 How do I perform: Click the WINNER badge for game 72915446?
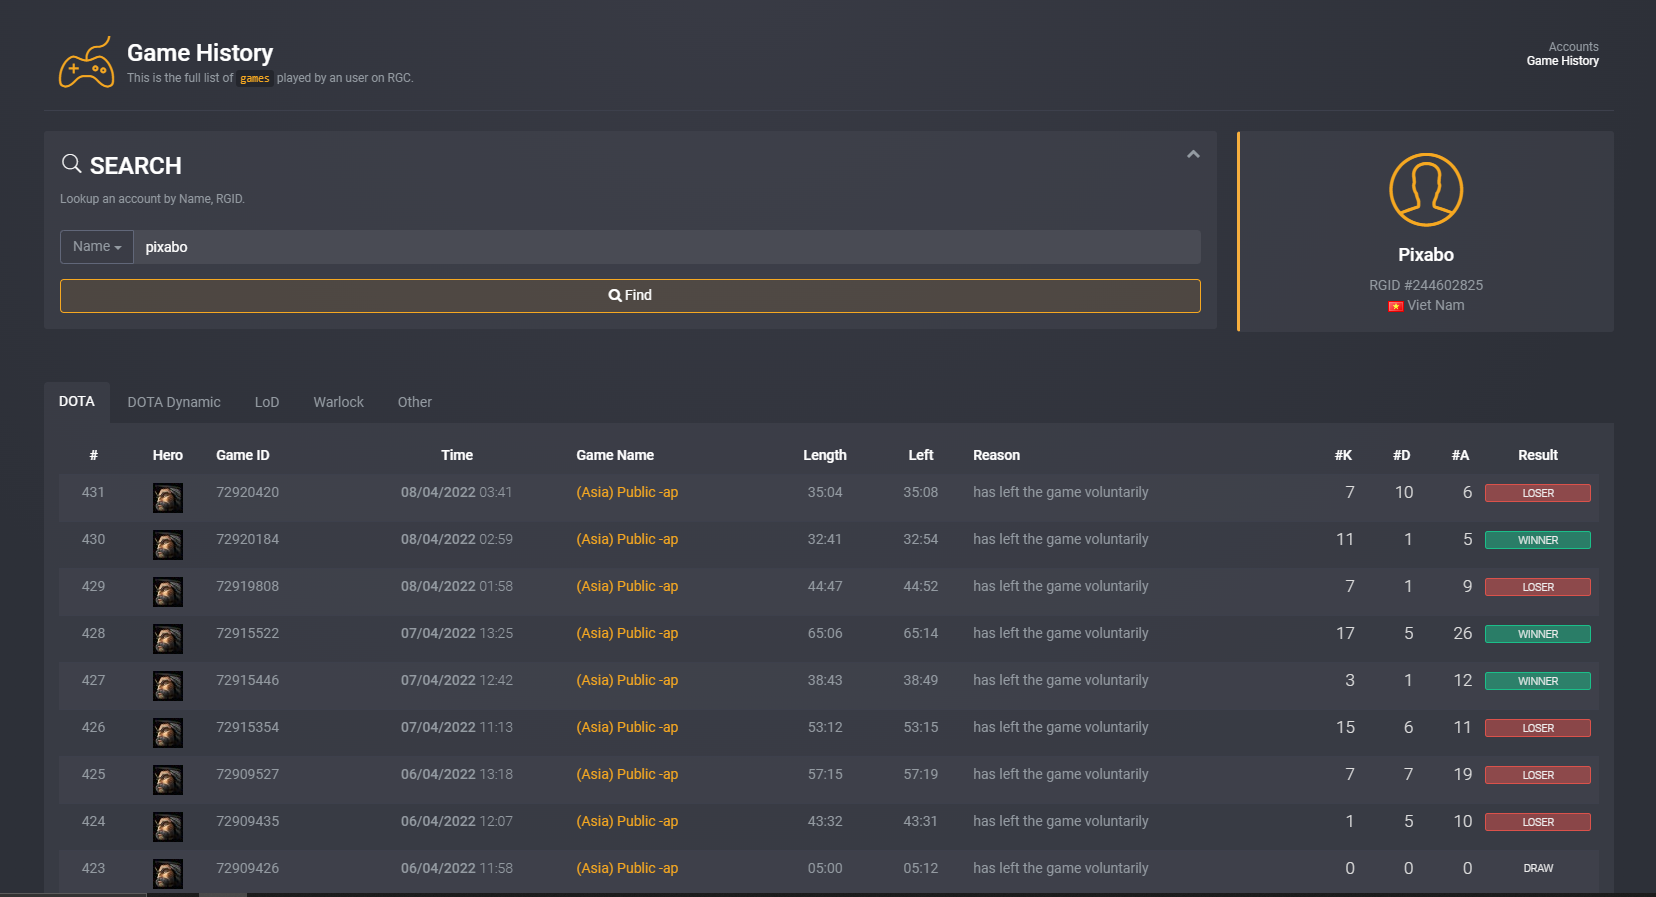(1538, 681)
